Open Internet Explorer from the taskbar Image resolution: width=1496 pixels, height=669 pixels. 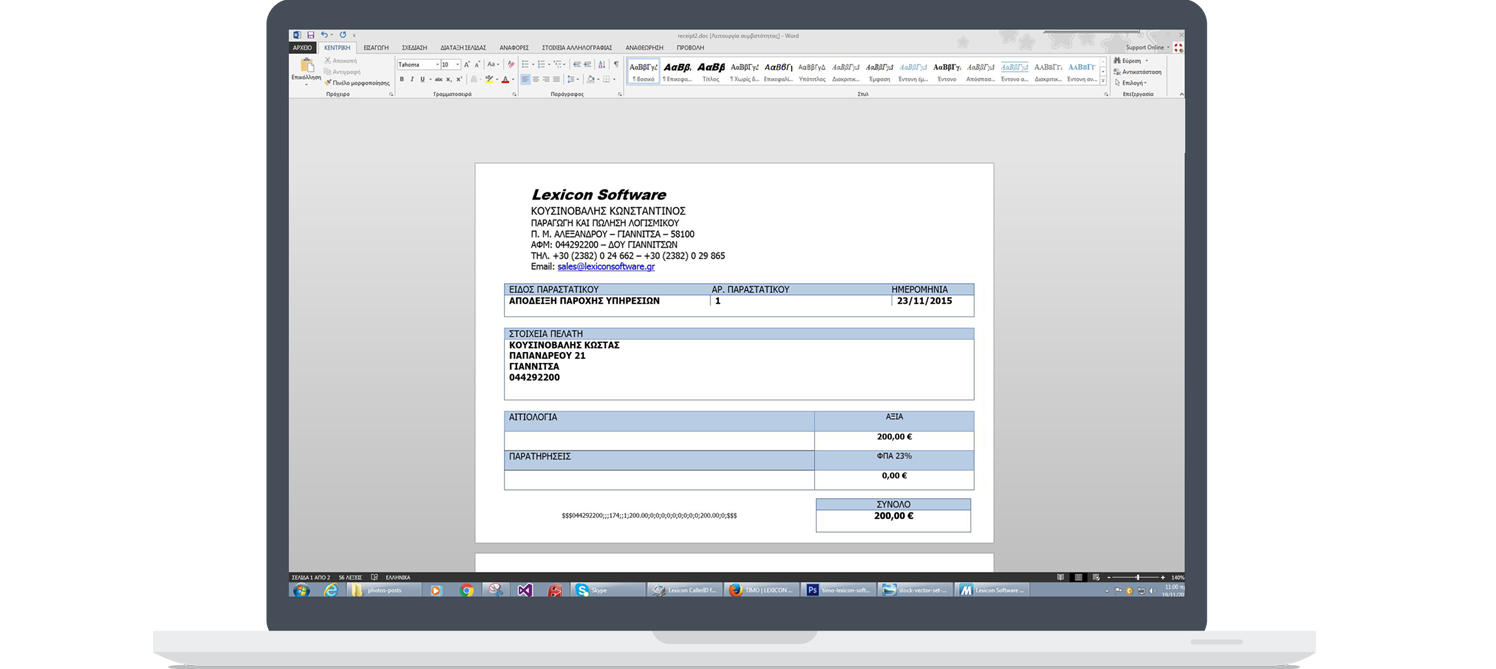(x=330, y=591)
